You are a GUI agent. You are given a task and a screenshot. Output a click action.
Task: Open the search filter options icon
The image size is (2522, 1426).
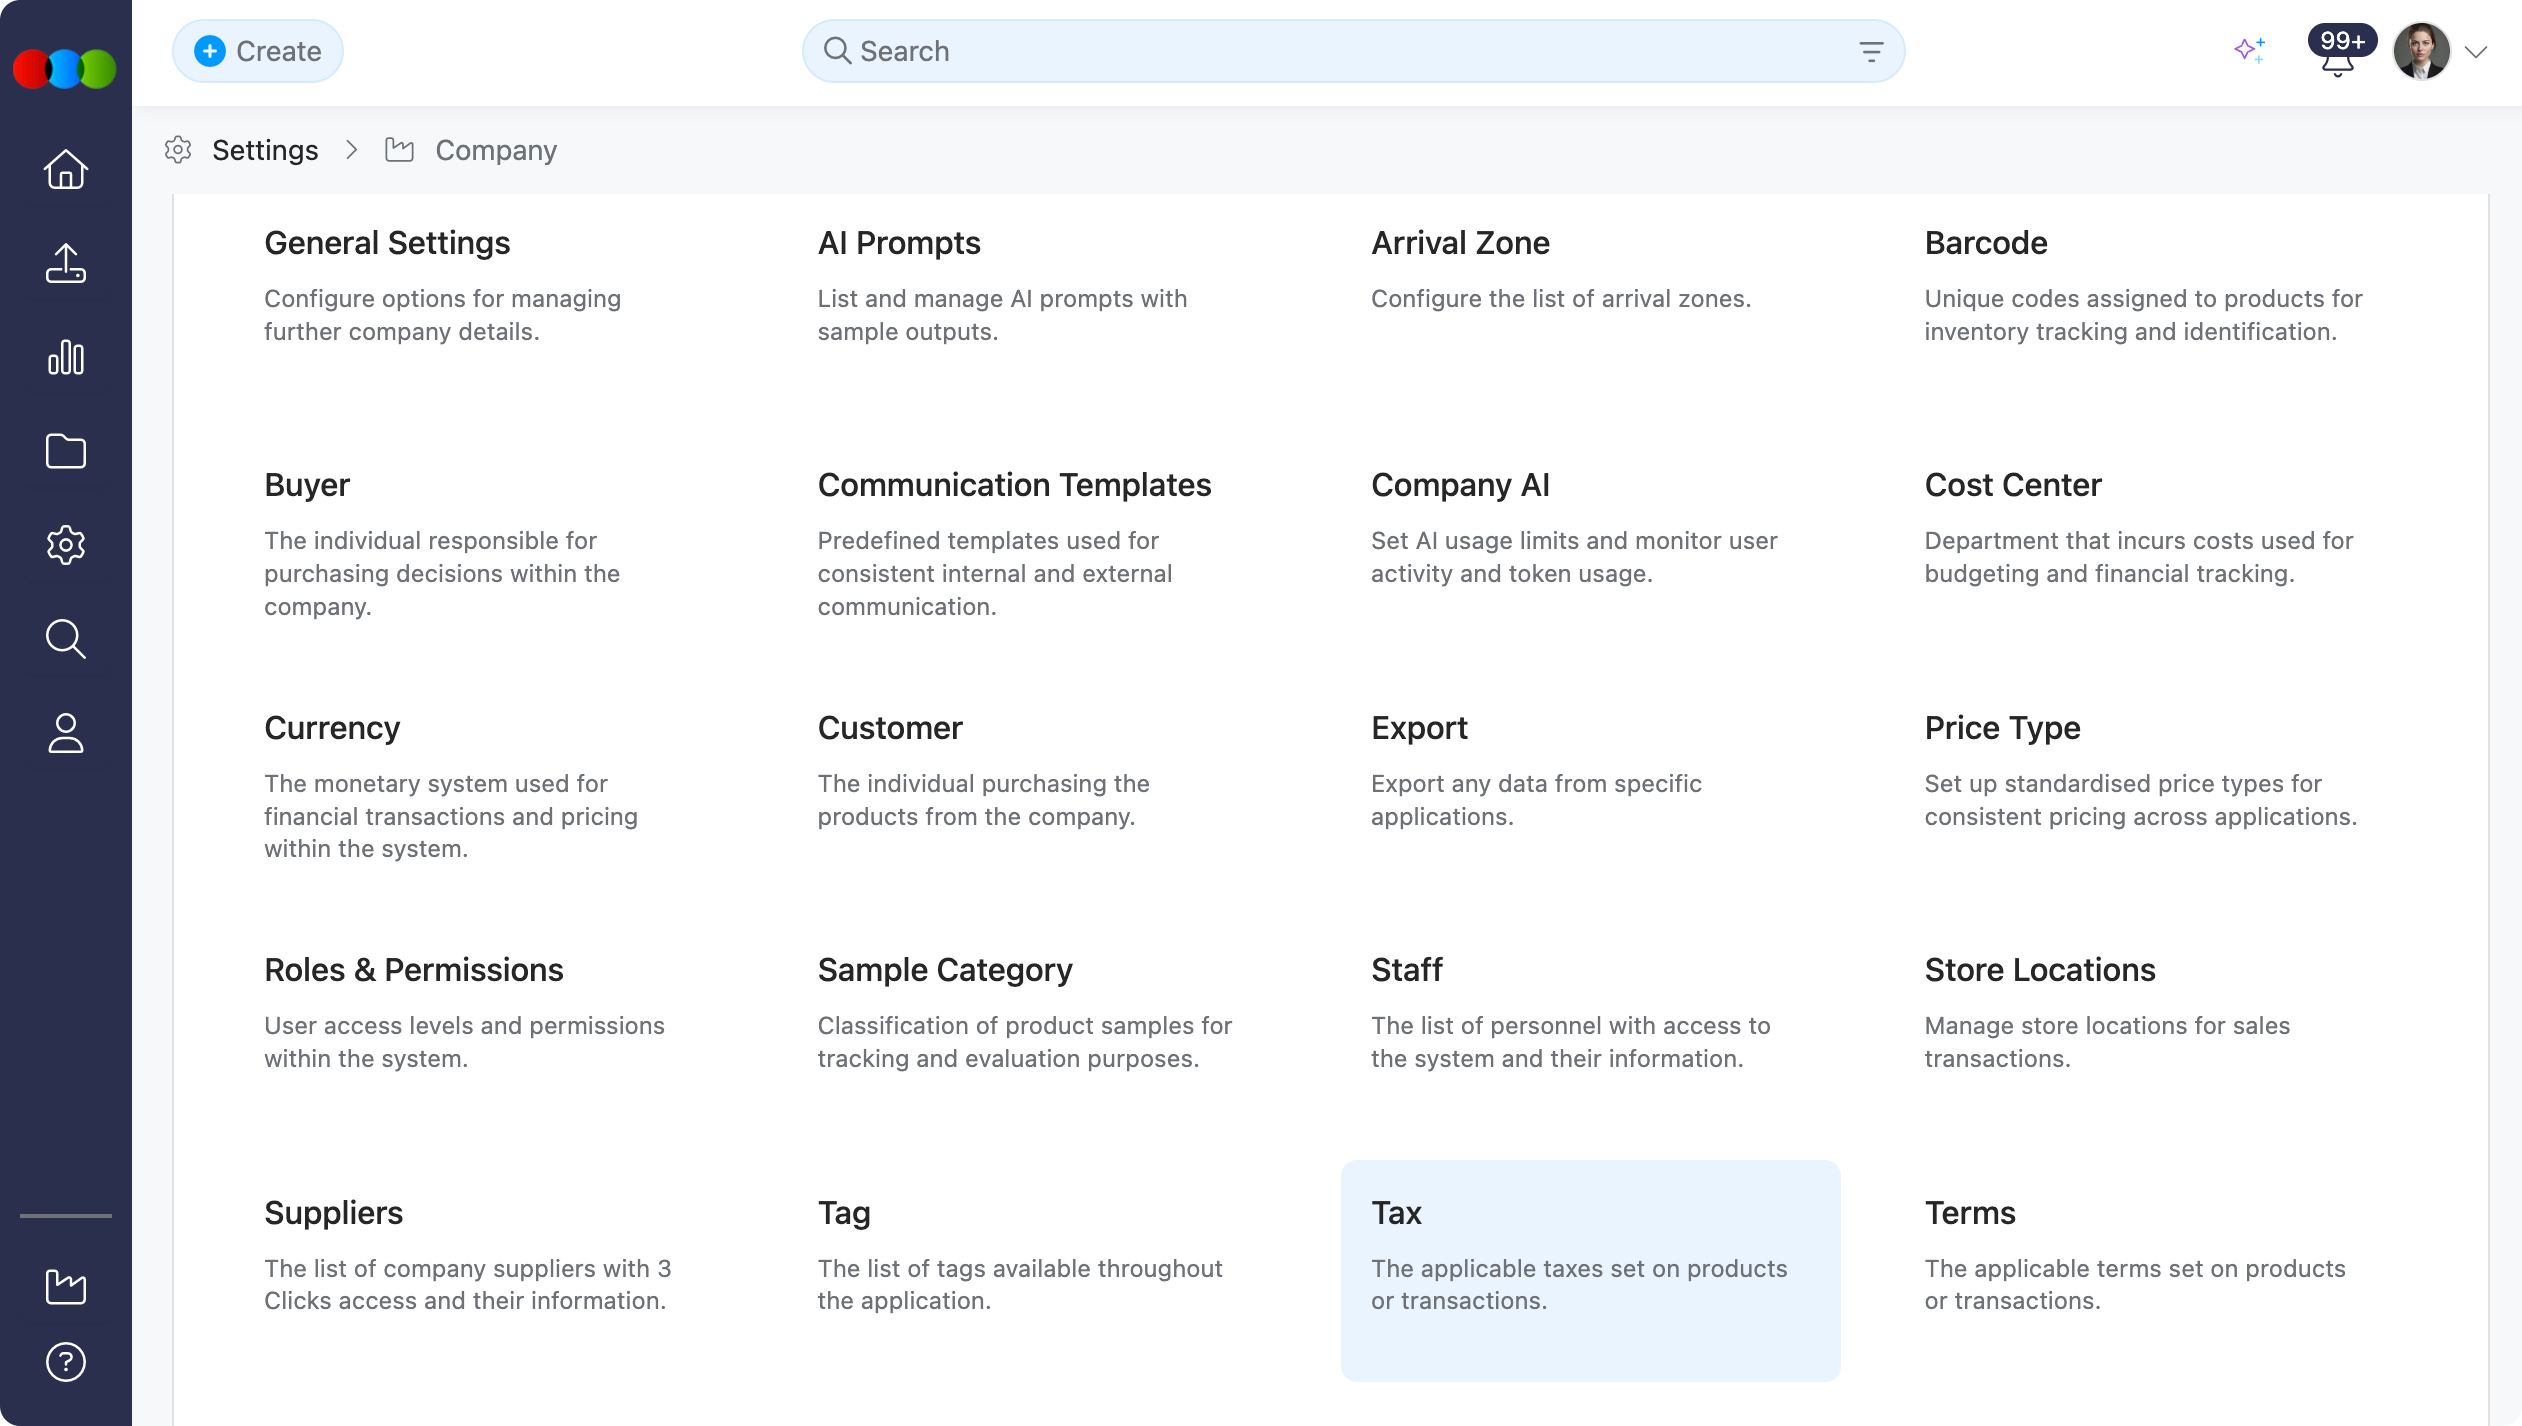coord(1871,51)
